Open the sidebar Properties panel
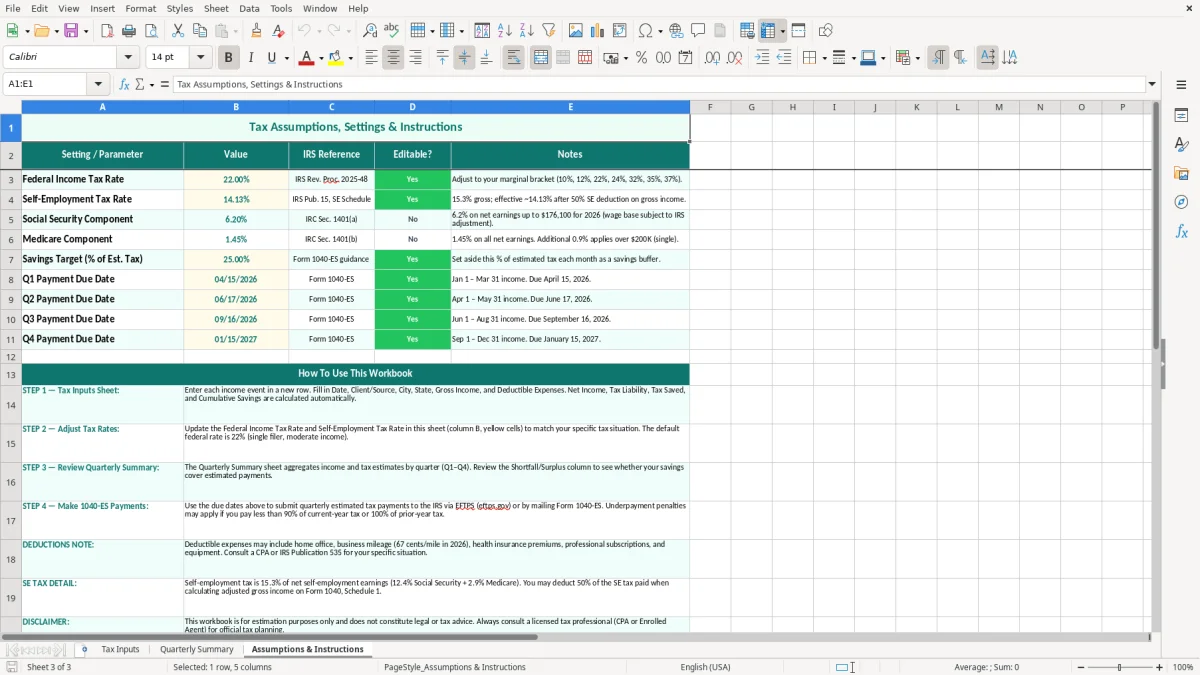This screenshot has width=1200, height=675. click(x=1181, y=116)
